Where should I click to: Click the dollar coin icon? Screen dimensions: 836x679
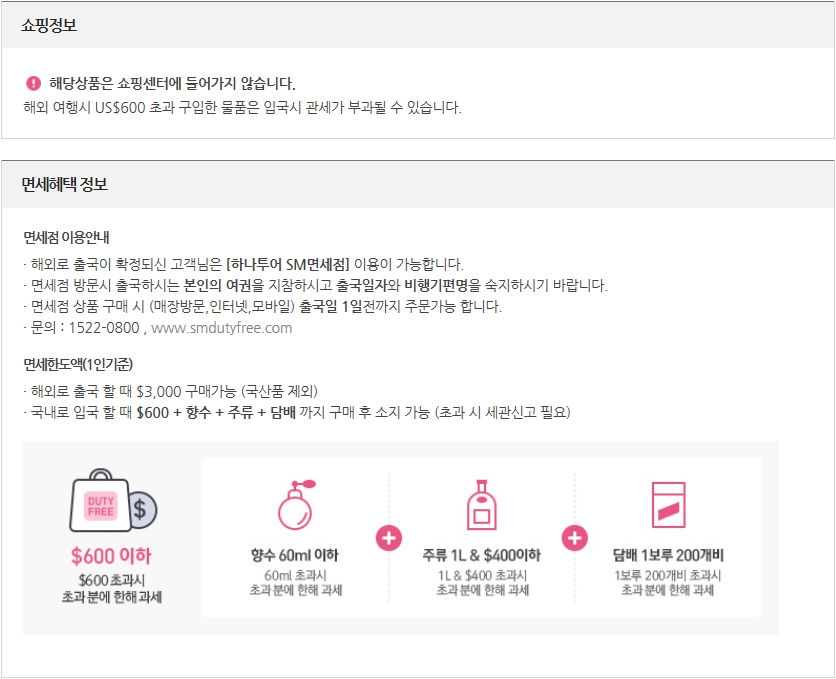click(x=139, y=510)
